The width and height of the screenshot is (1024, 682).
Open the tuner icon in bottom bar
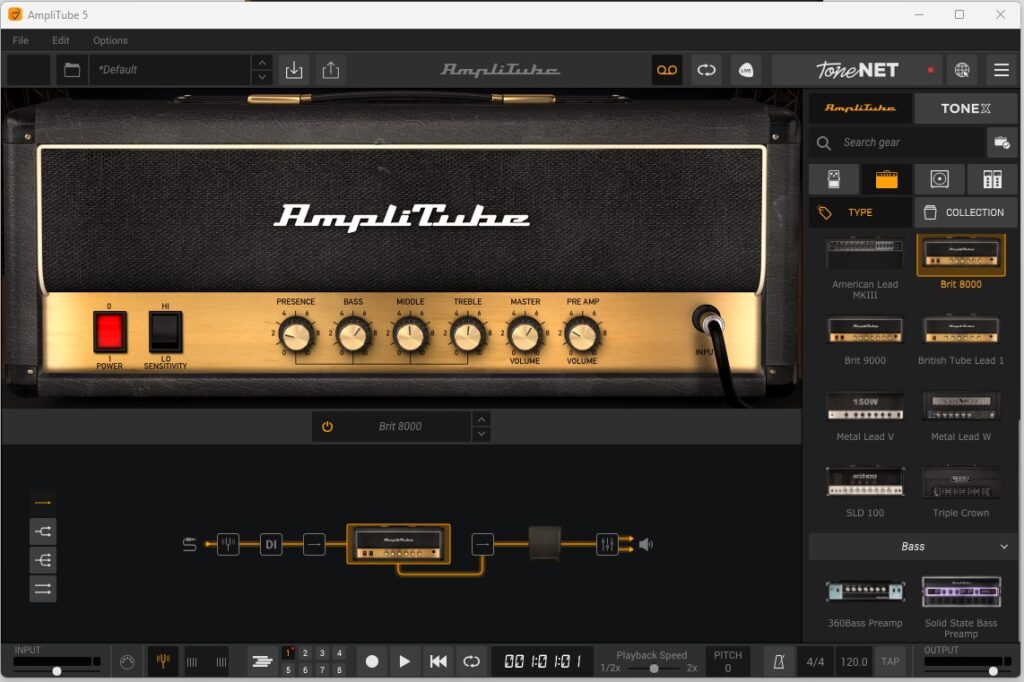click(163, 661)
